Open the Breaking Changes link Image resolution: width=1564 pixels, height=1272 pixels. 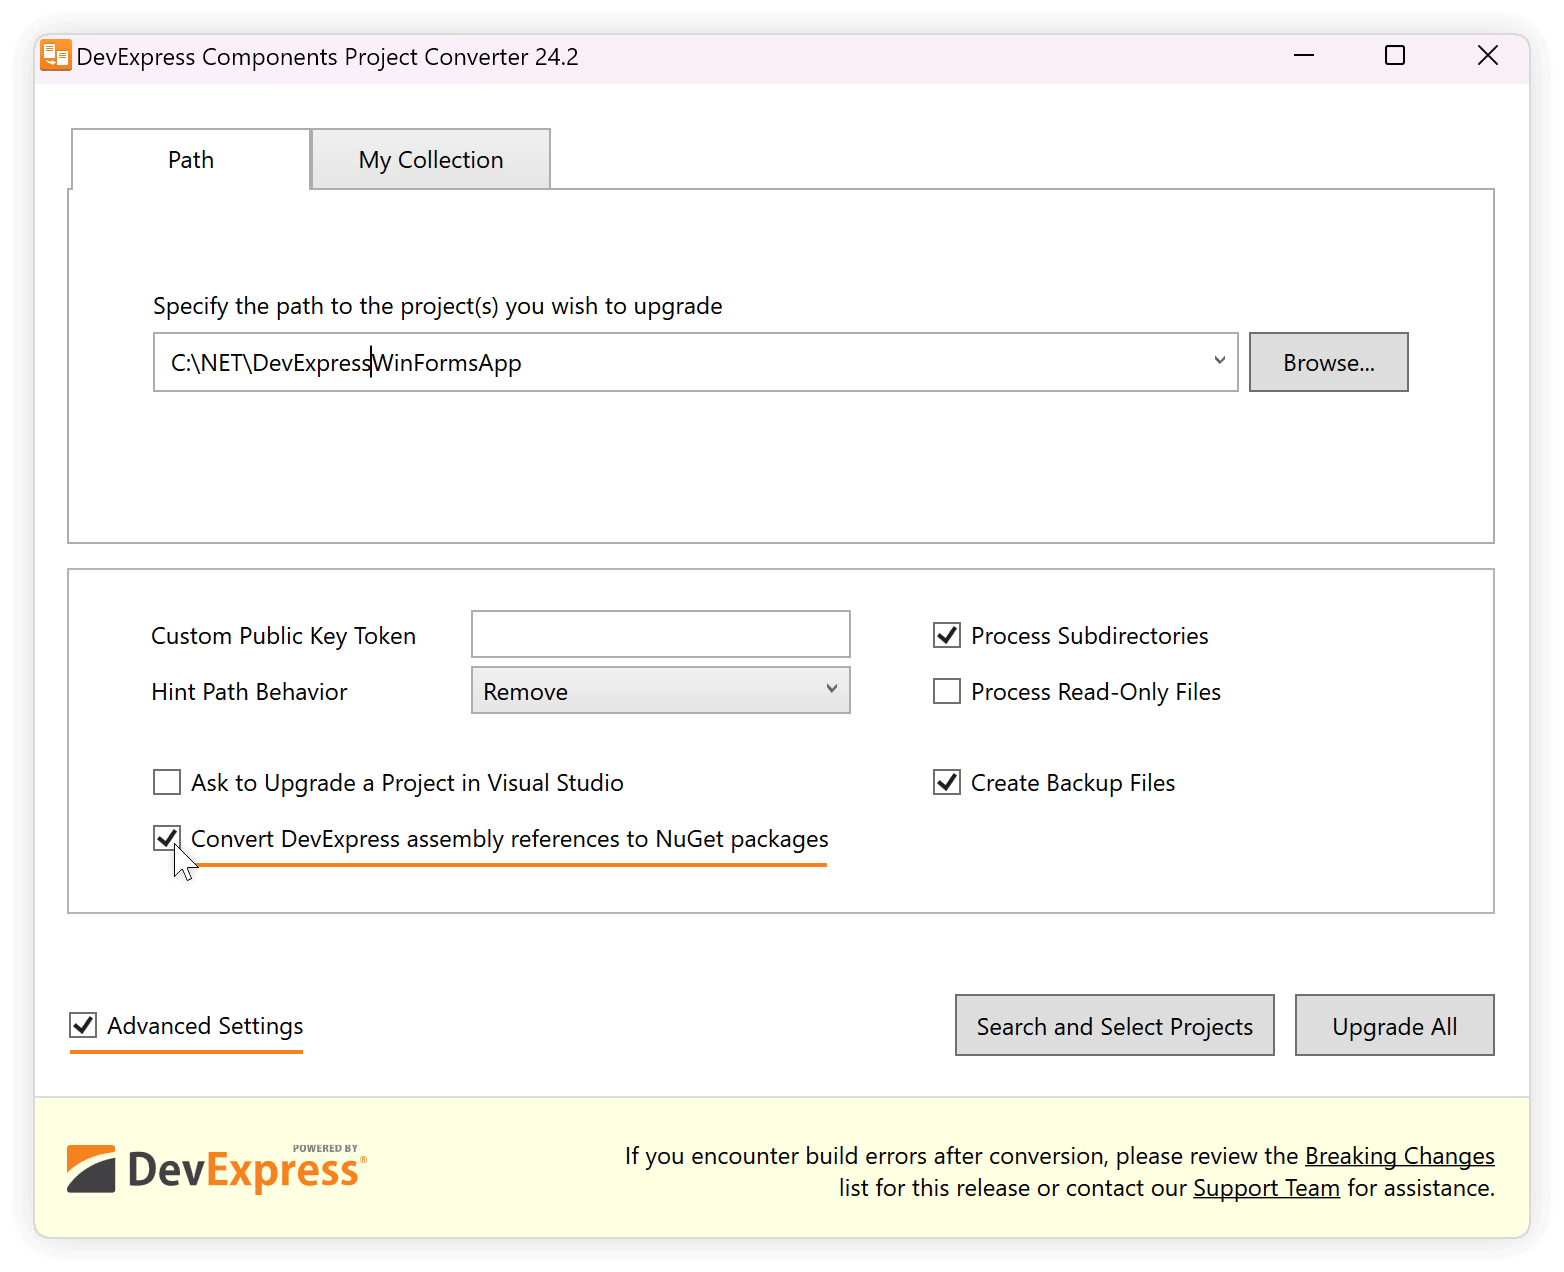(1399, 1155)
